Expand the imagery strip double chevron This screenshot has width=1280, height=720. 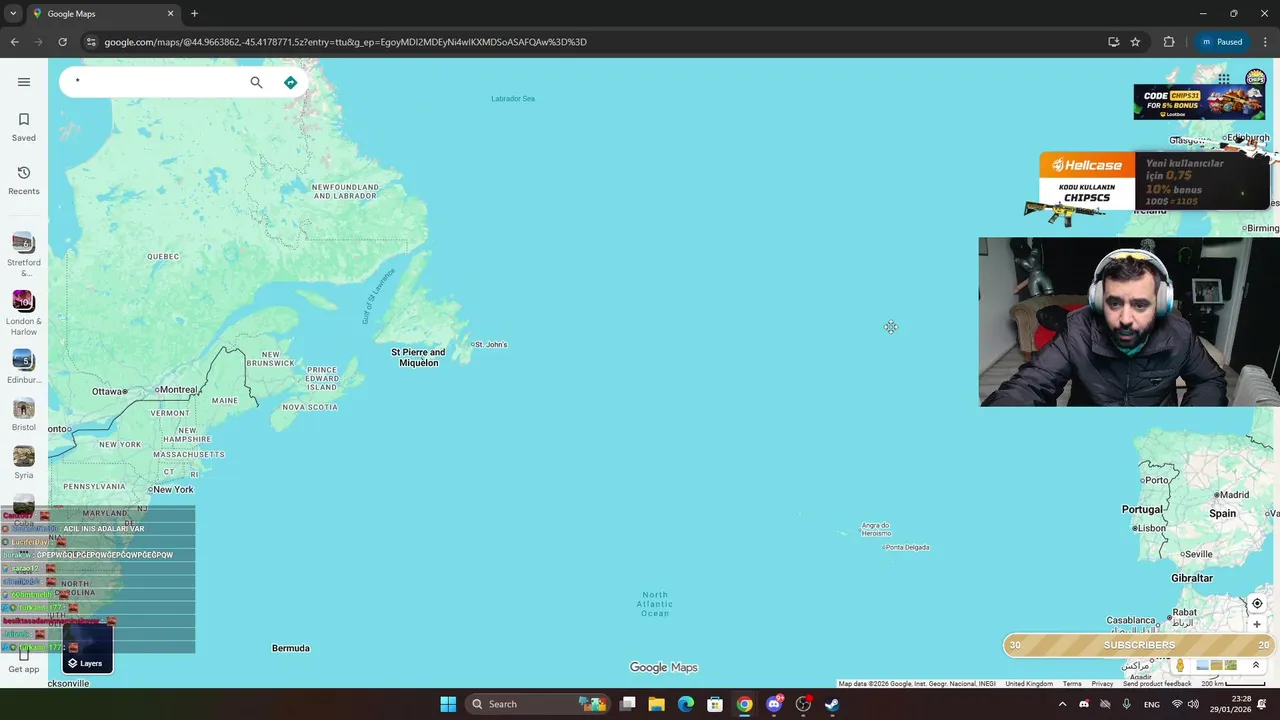point(1256,665)
